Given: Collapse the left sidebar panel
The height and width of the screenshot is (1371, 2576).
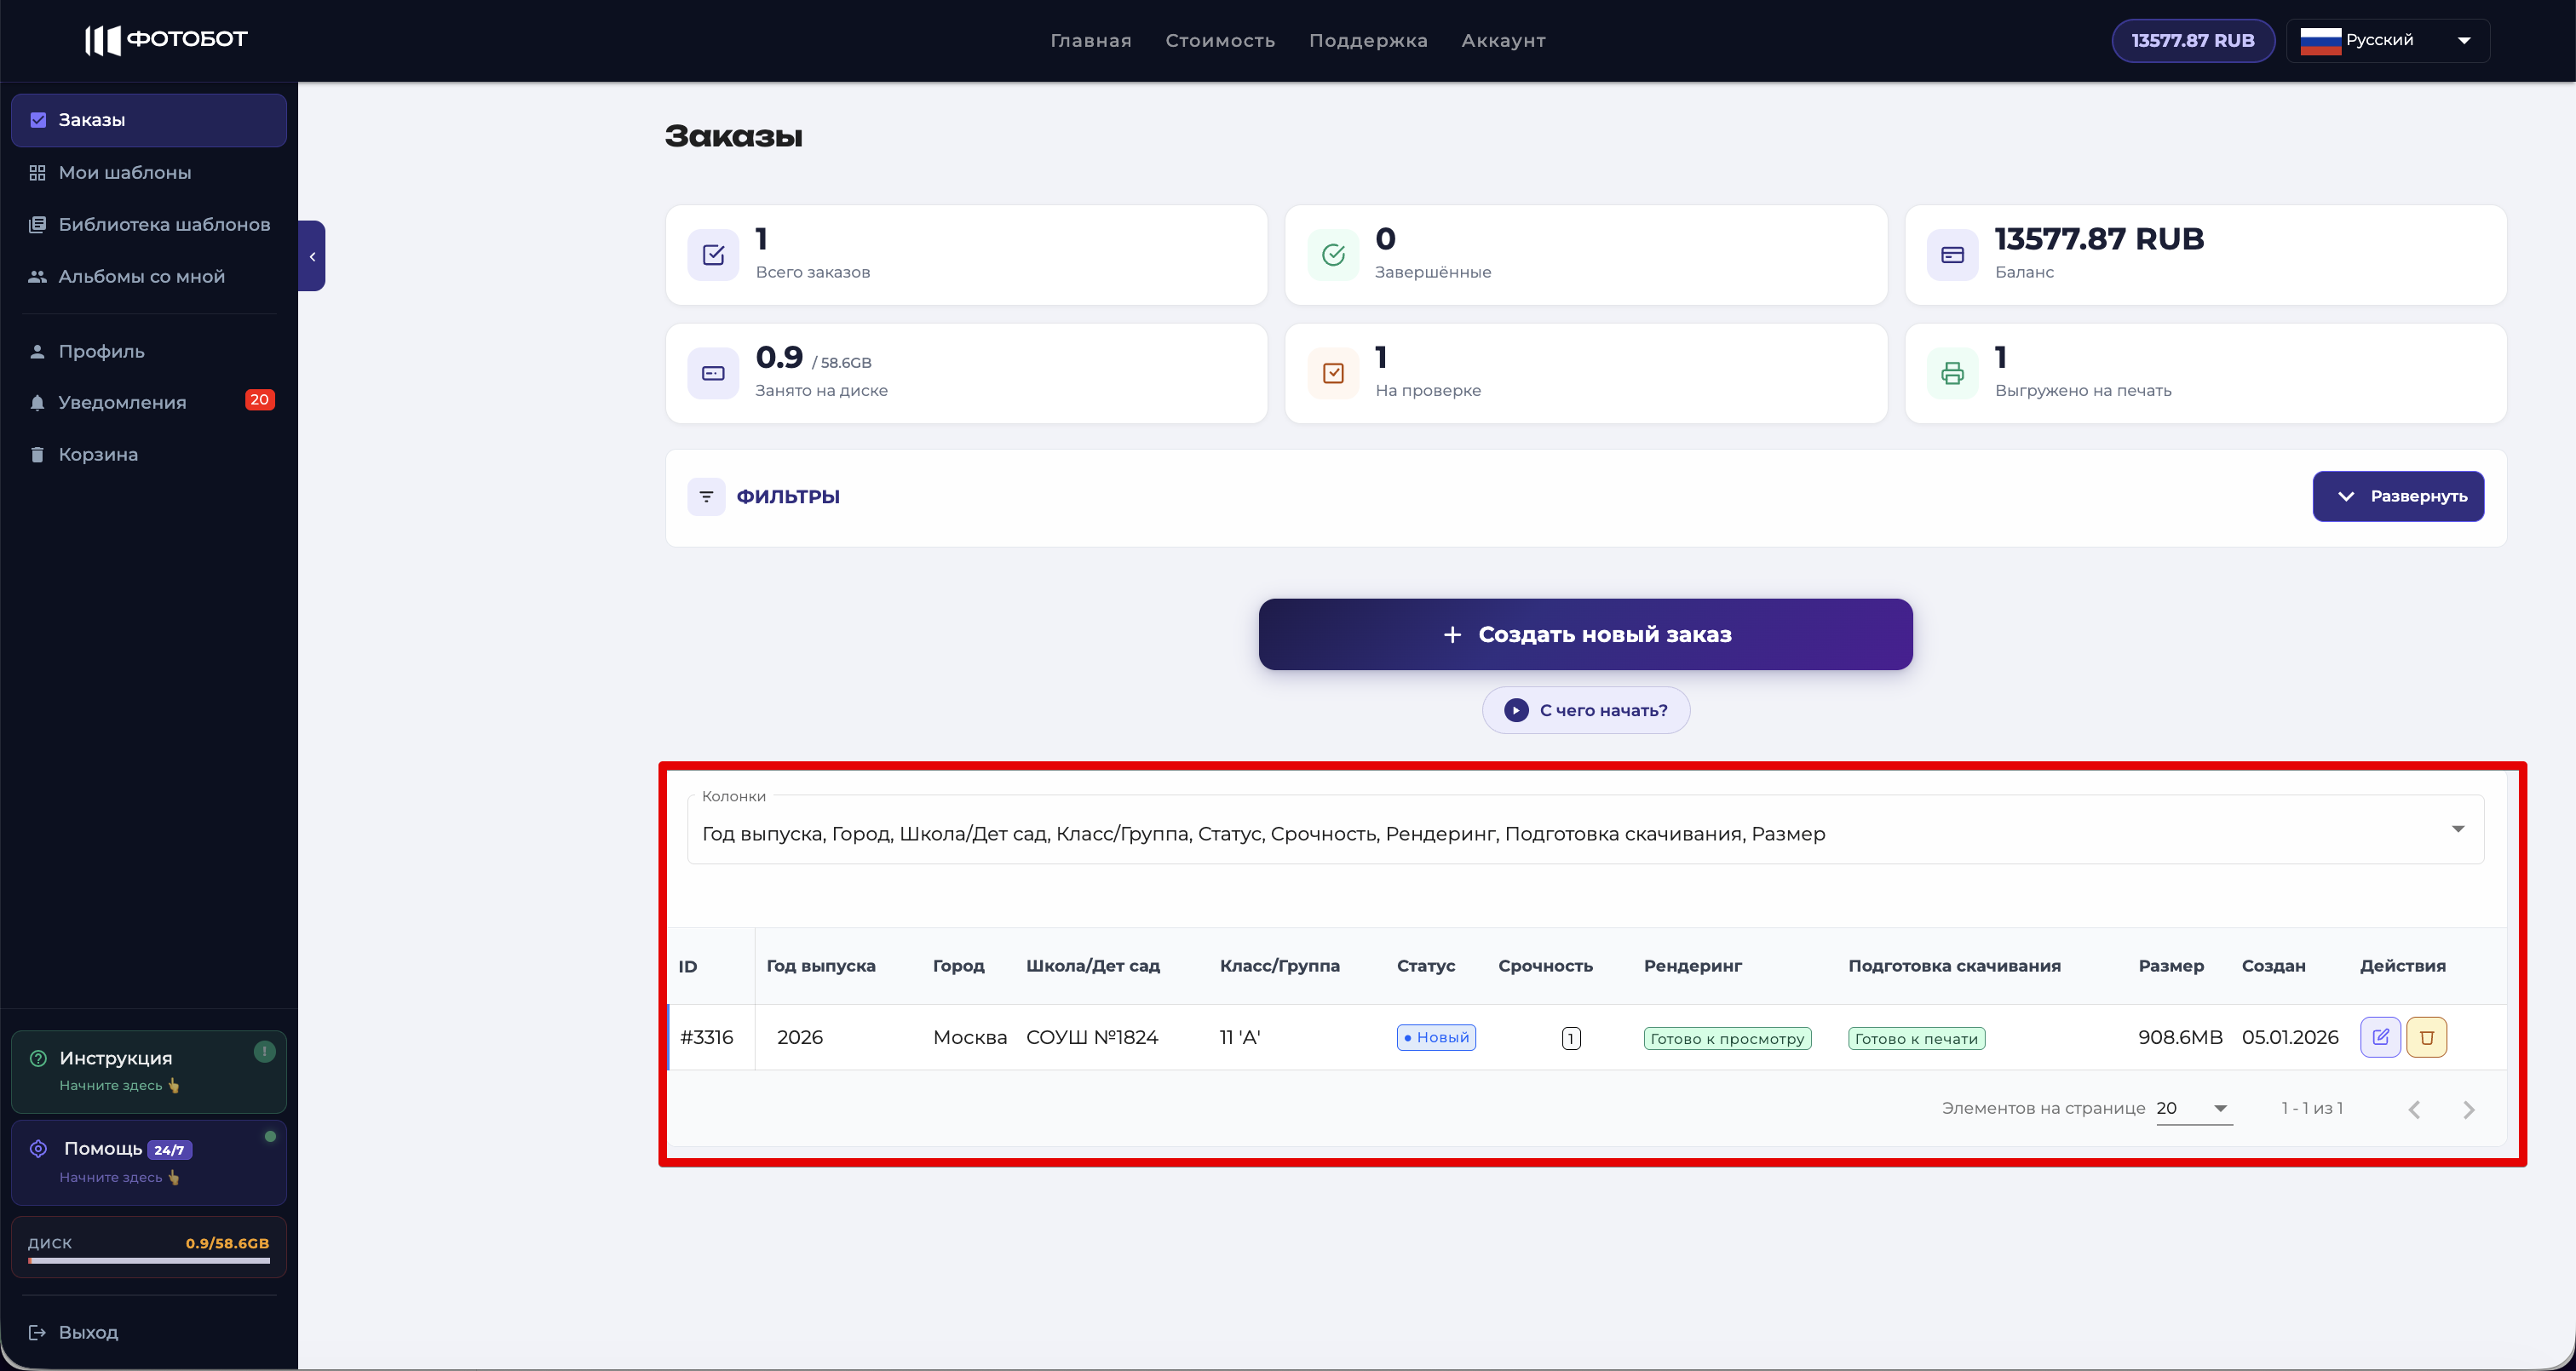Looking at the screenshot, I should [312, 256].
